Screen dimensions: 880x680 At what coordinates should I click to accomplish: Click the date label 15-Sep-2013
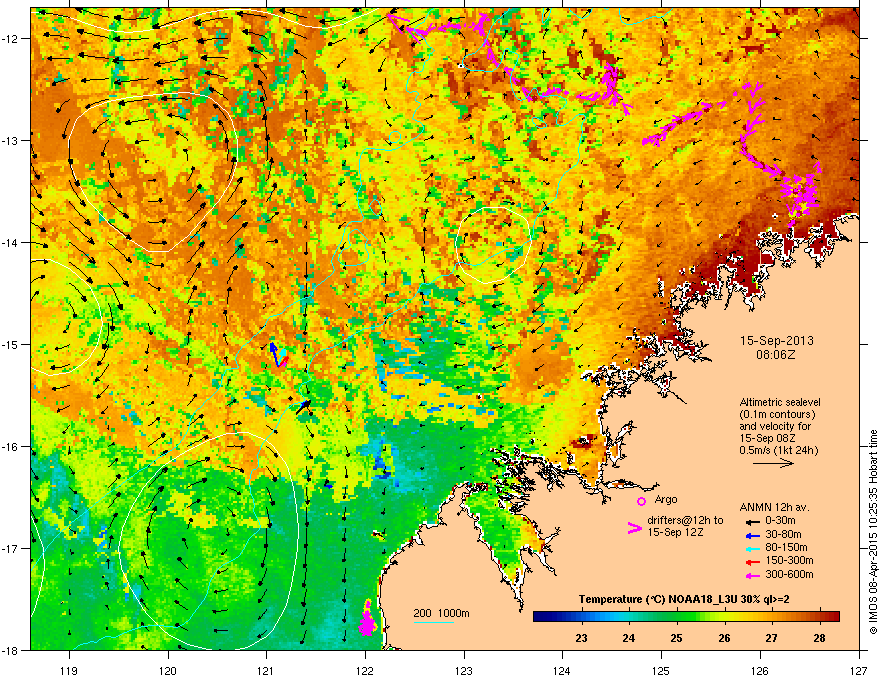point(776,341)
